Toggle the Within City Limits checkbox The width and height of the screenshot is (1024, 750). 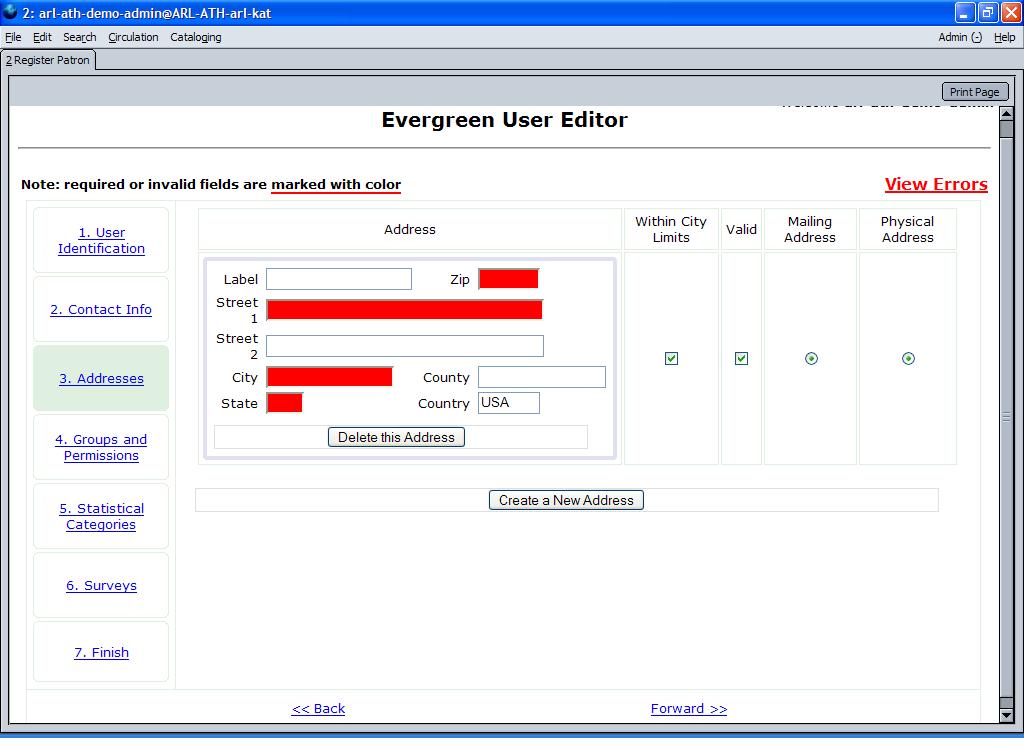tap(671, 358)
